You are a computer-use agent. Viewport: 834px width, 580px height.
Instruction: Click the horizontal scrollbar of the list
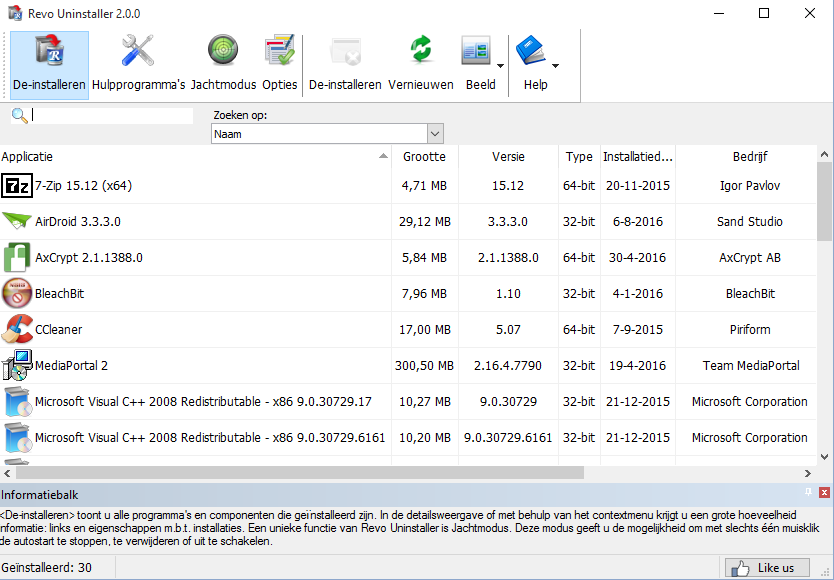(x=300, y=473)
